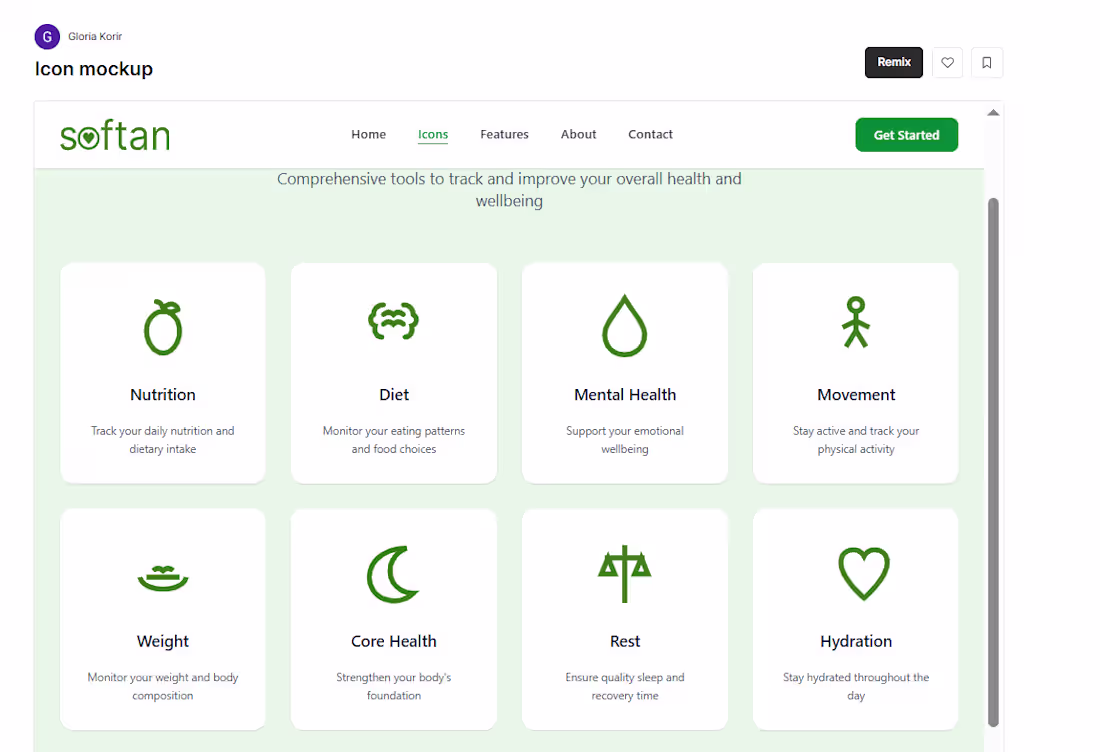Click the Weight card title
1100x752 pixels.
coord(163,641)
